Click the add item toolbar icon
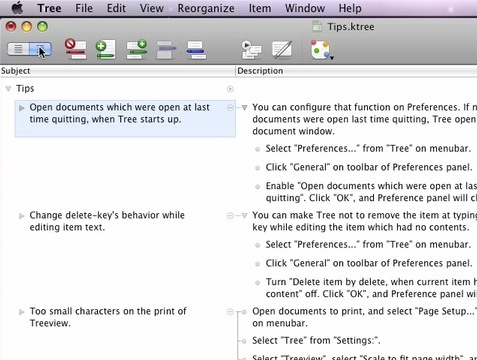This screenshot has height=360, width=477. click(106, 49)
